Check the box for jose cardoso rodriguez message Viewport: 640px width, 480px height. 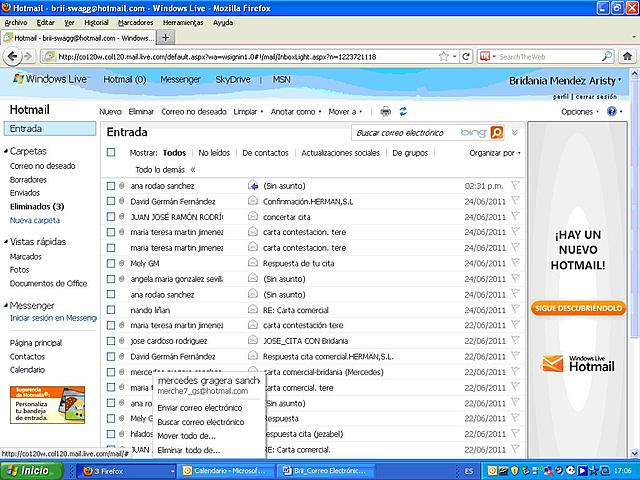pos(111,341)
